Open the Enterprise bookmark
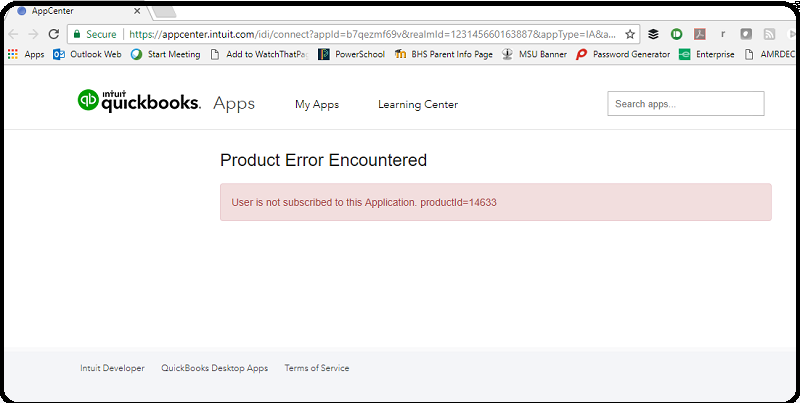Viewport: 800px width, 403px height. tap(707, 54)
